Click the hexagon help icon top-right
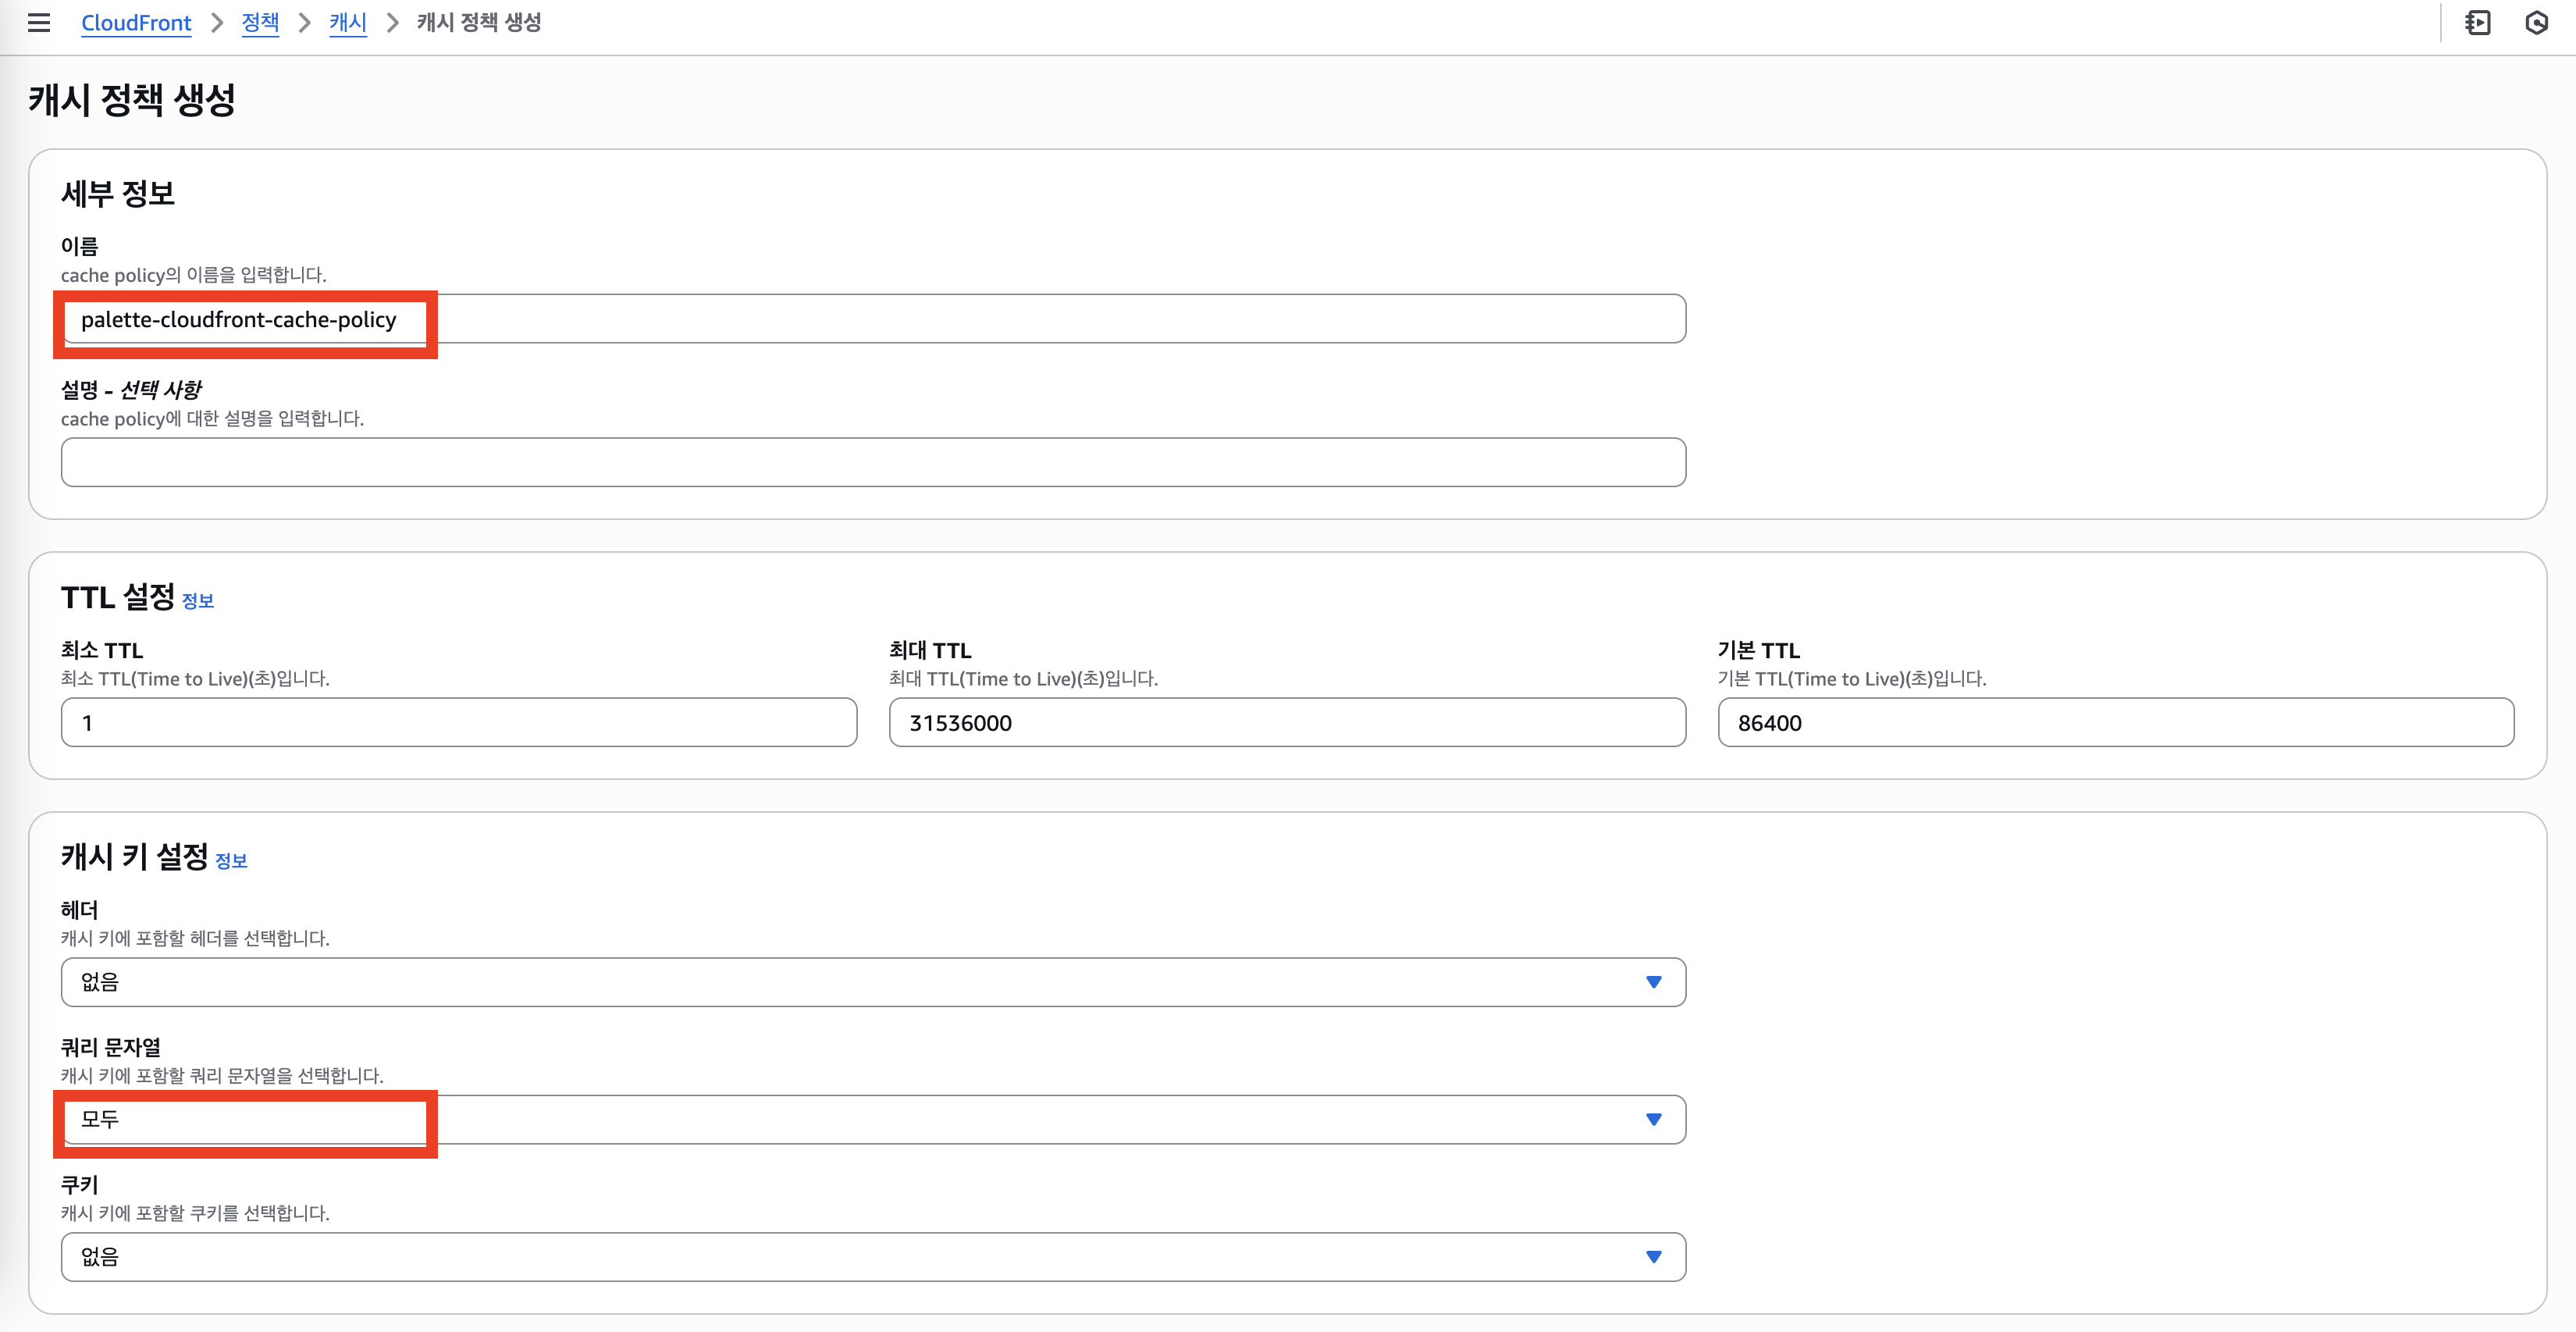The width and height of the screenshot is (2576, 1332). (x=2537, y=22)
